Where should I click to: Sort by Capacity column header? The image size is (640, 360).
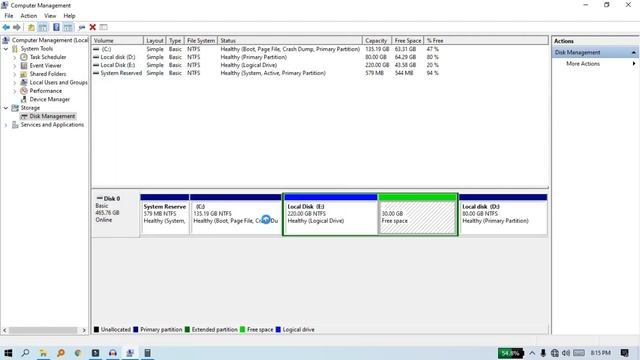point(376,40)
